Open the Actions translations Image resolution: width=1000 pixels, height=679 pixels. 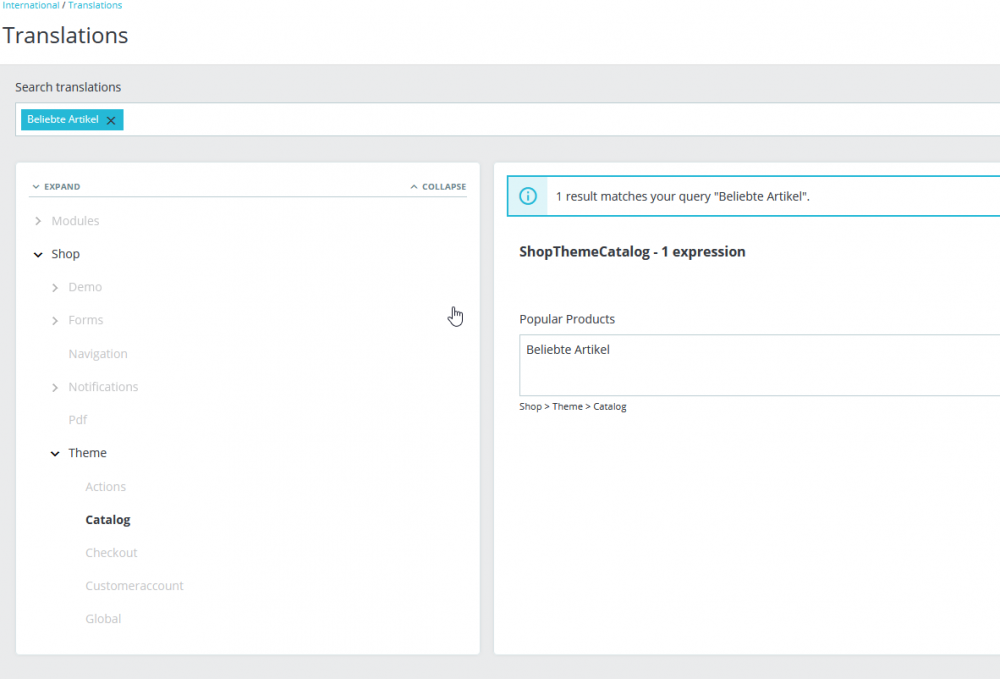[105, 486]
